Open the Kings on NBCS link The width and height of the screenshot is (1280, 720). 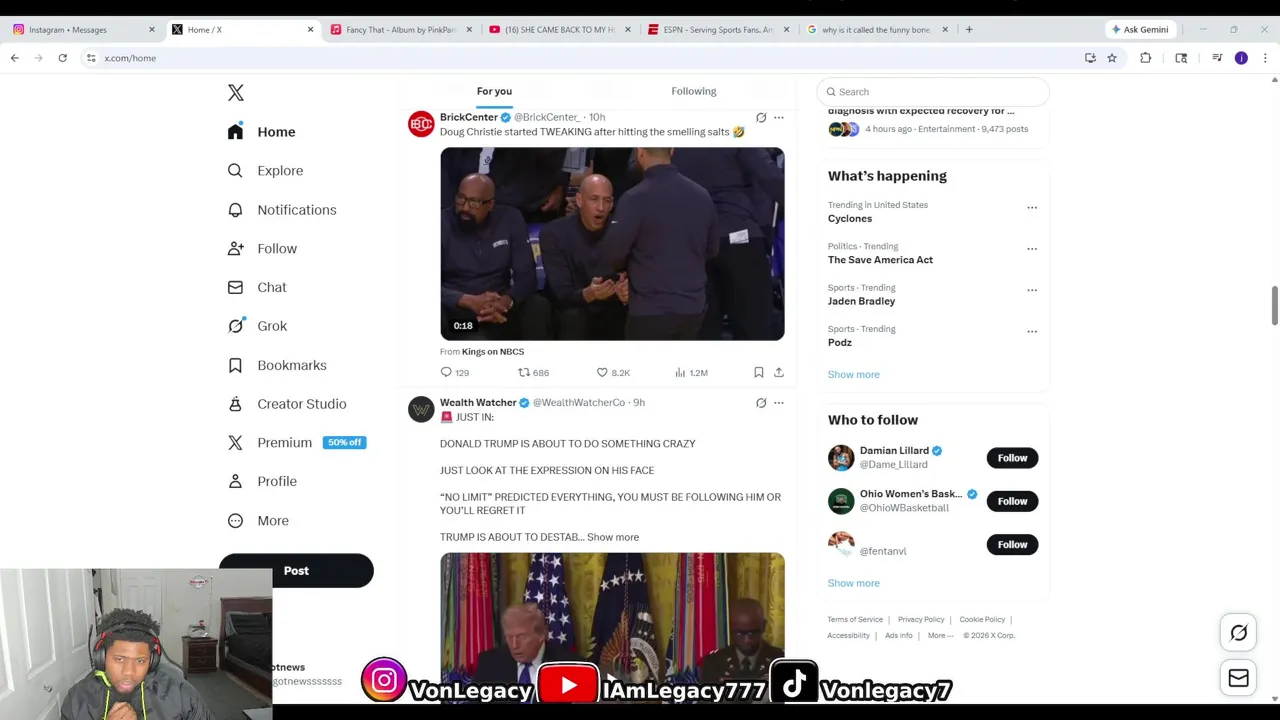pos(493,352)
